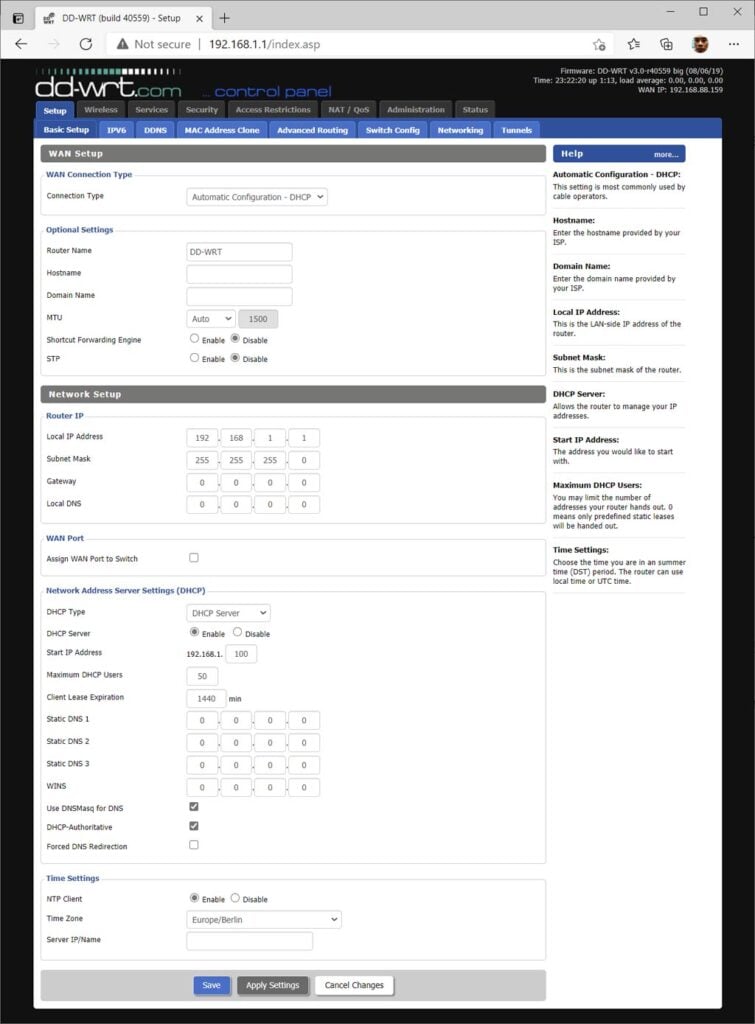
Task: Open the Services main tab
Action: 152,110
